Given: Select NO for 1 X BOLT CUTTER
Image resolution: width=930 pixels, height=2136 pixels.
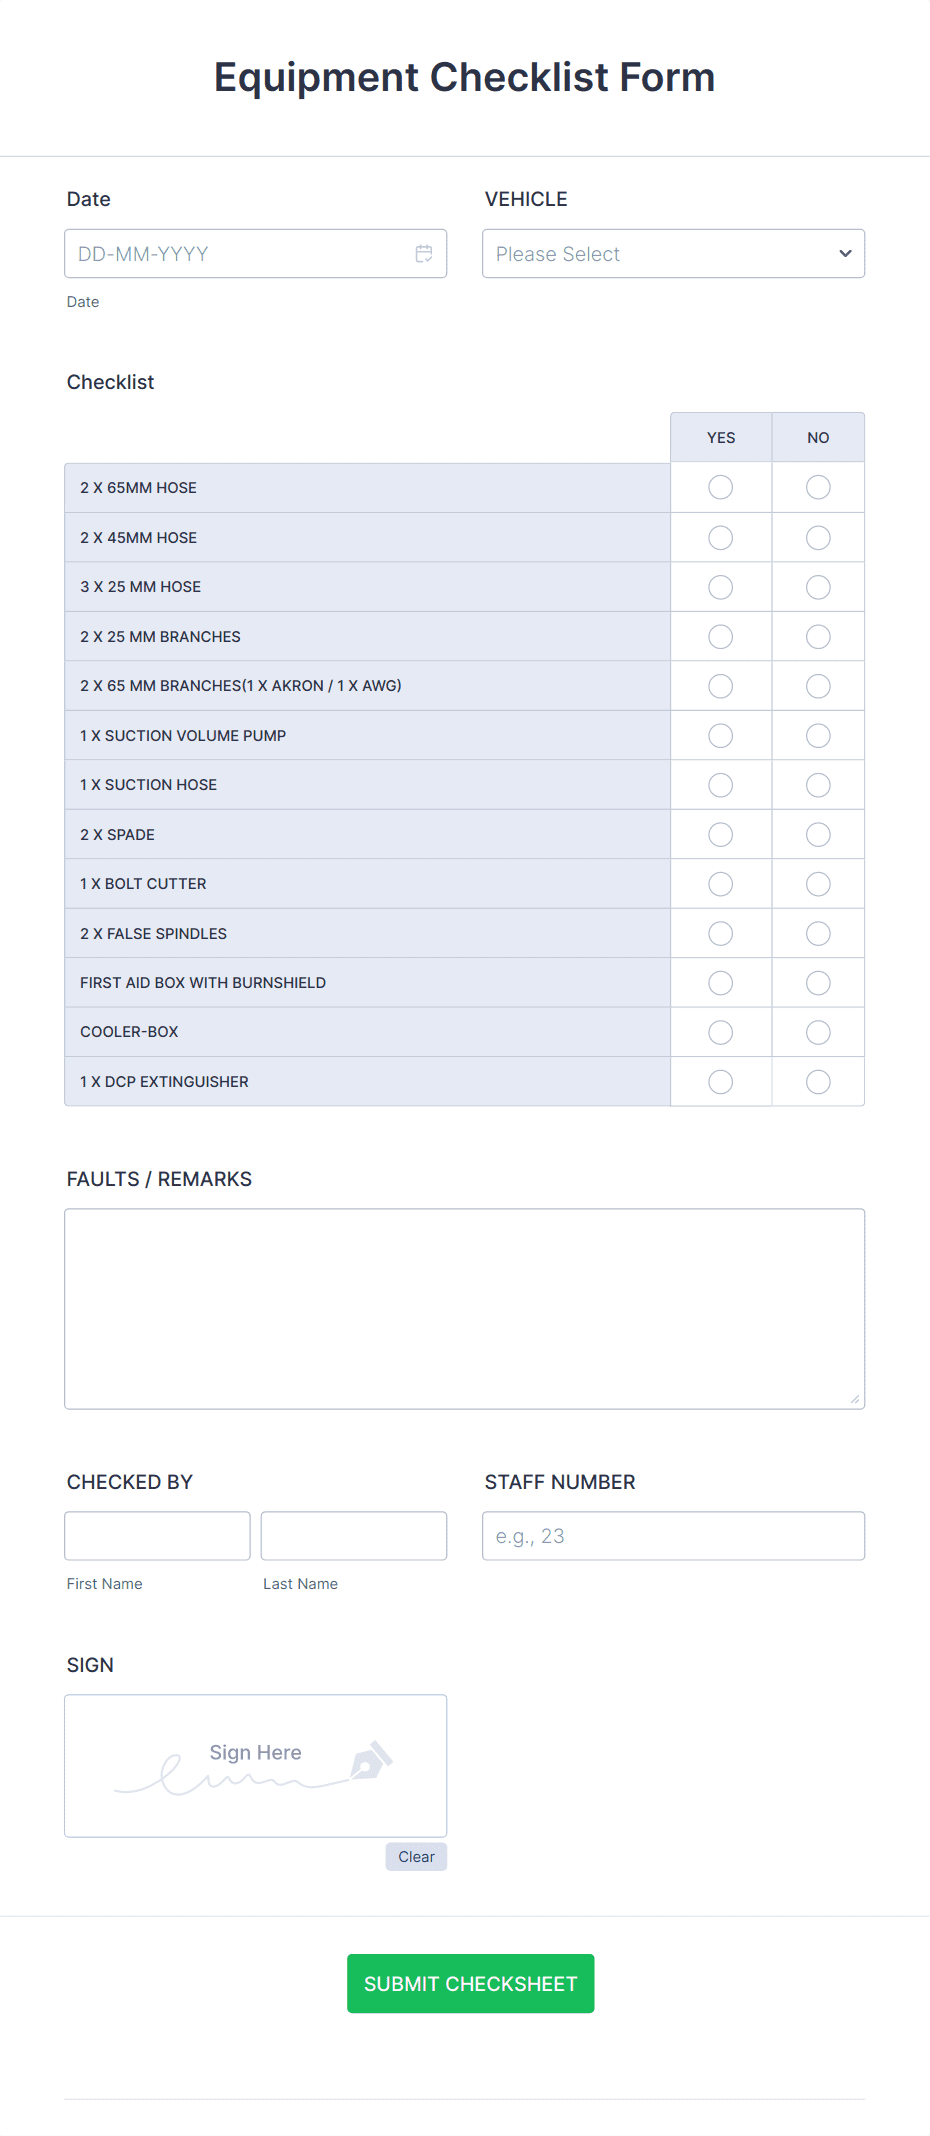Looking at the screenshot, I should [817, 883].
